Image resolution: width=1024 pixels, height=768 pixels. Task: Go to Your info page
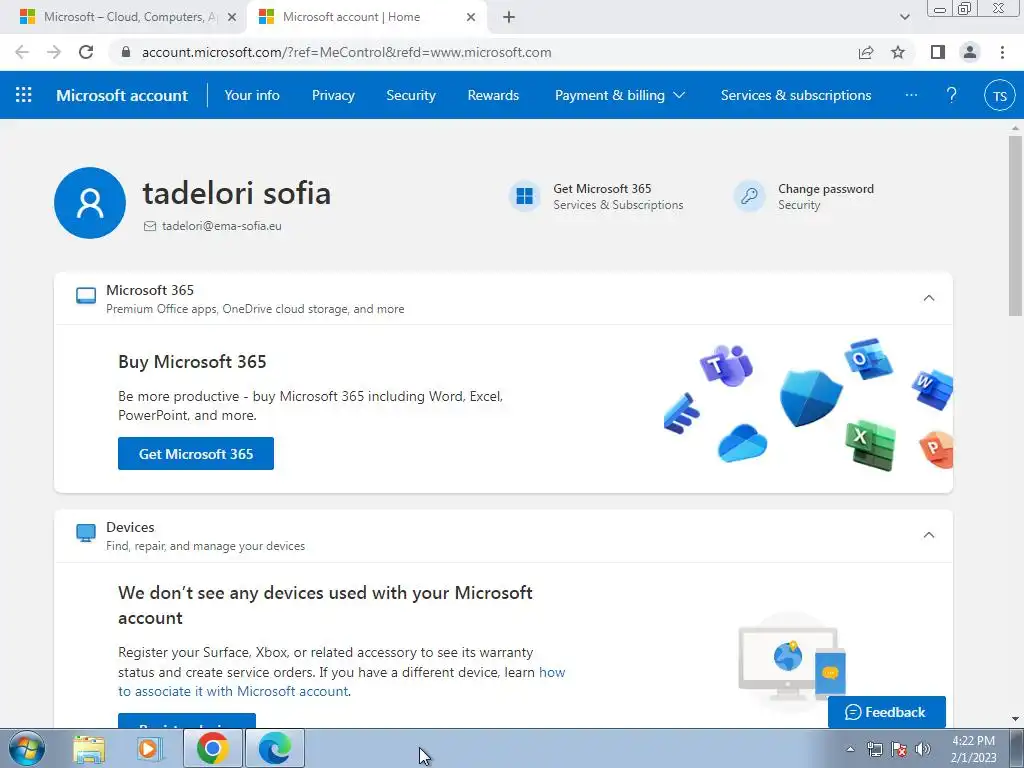pos(252,95)
